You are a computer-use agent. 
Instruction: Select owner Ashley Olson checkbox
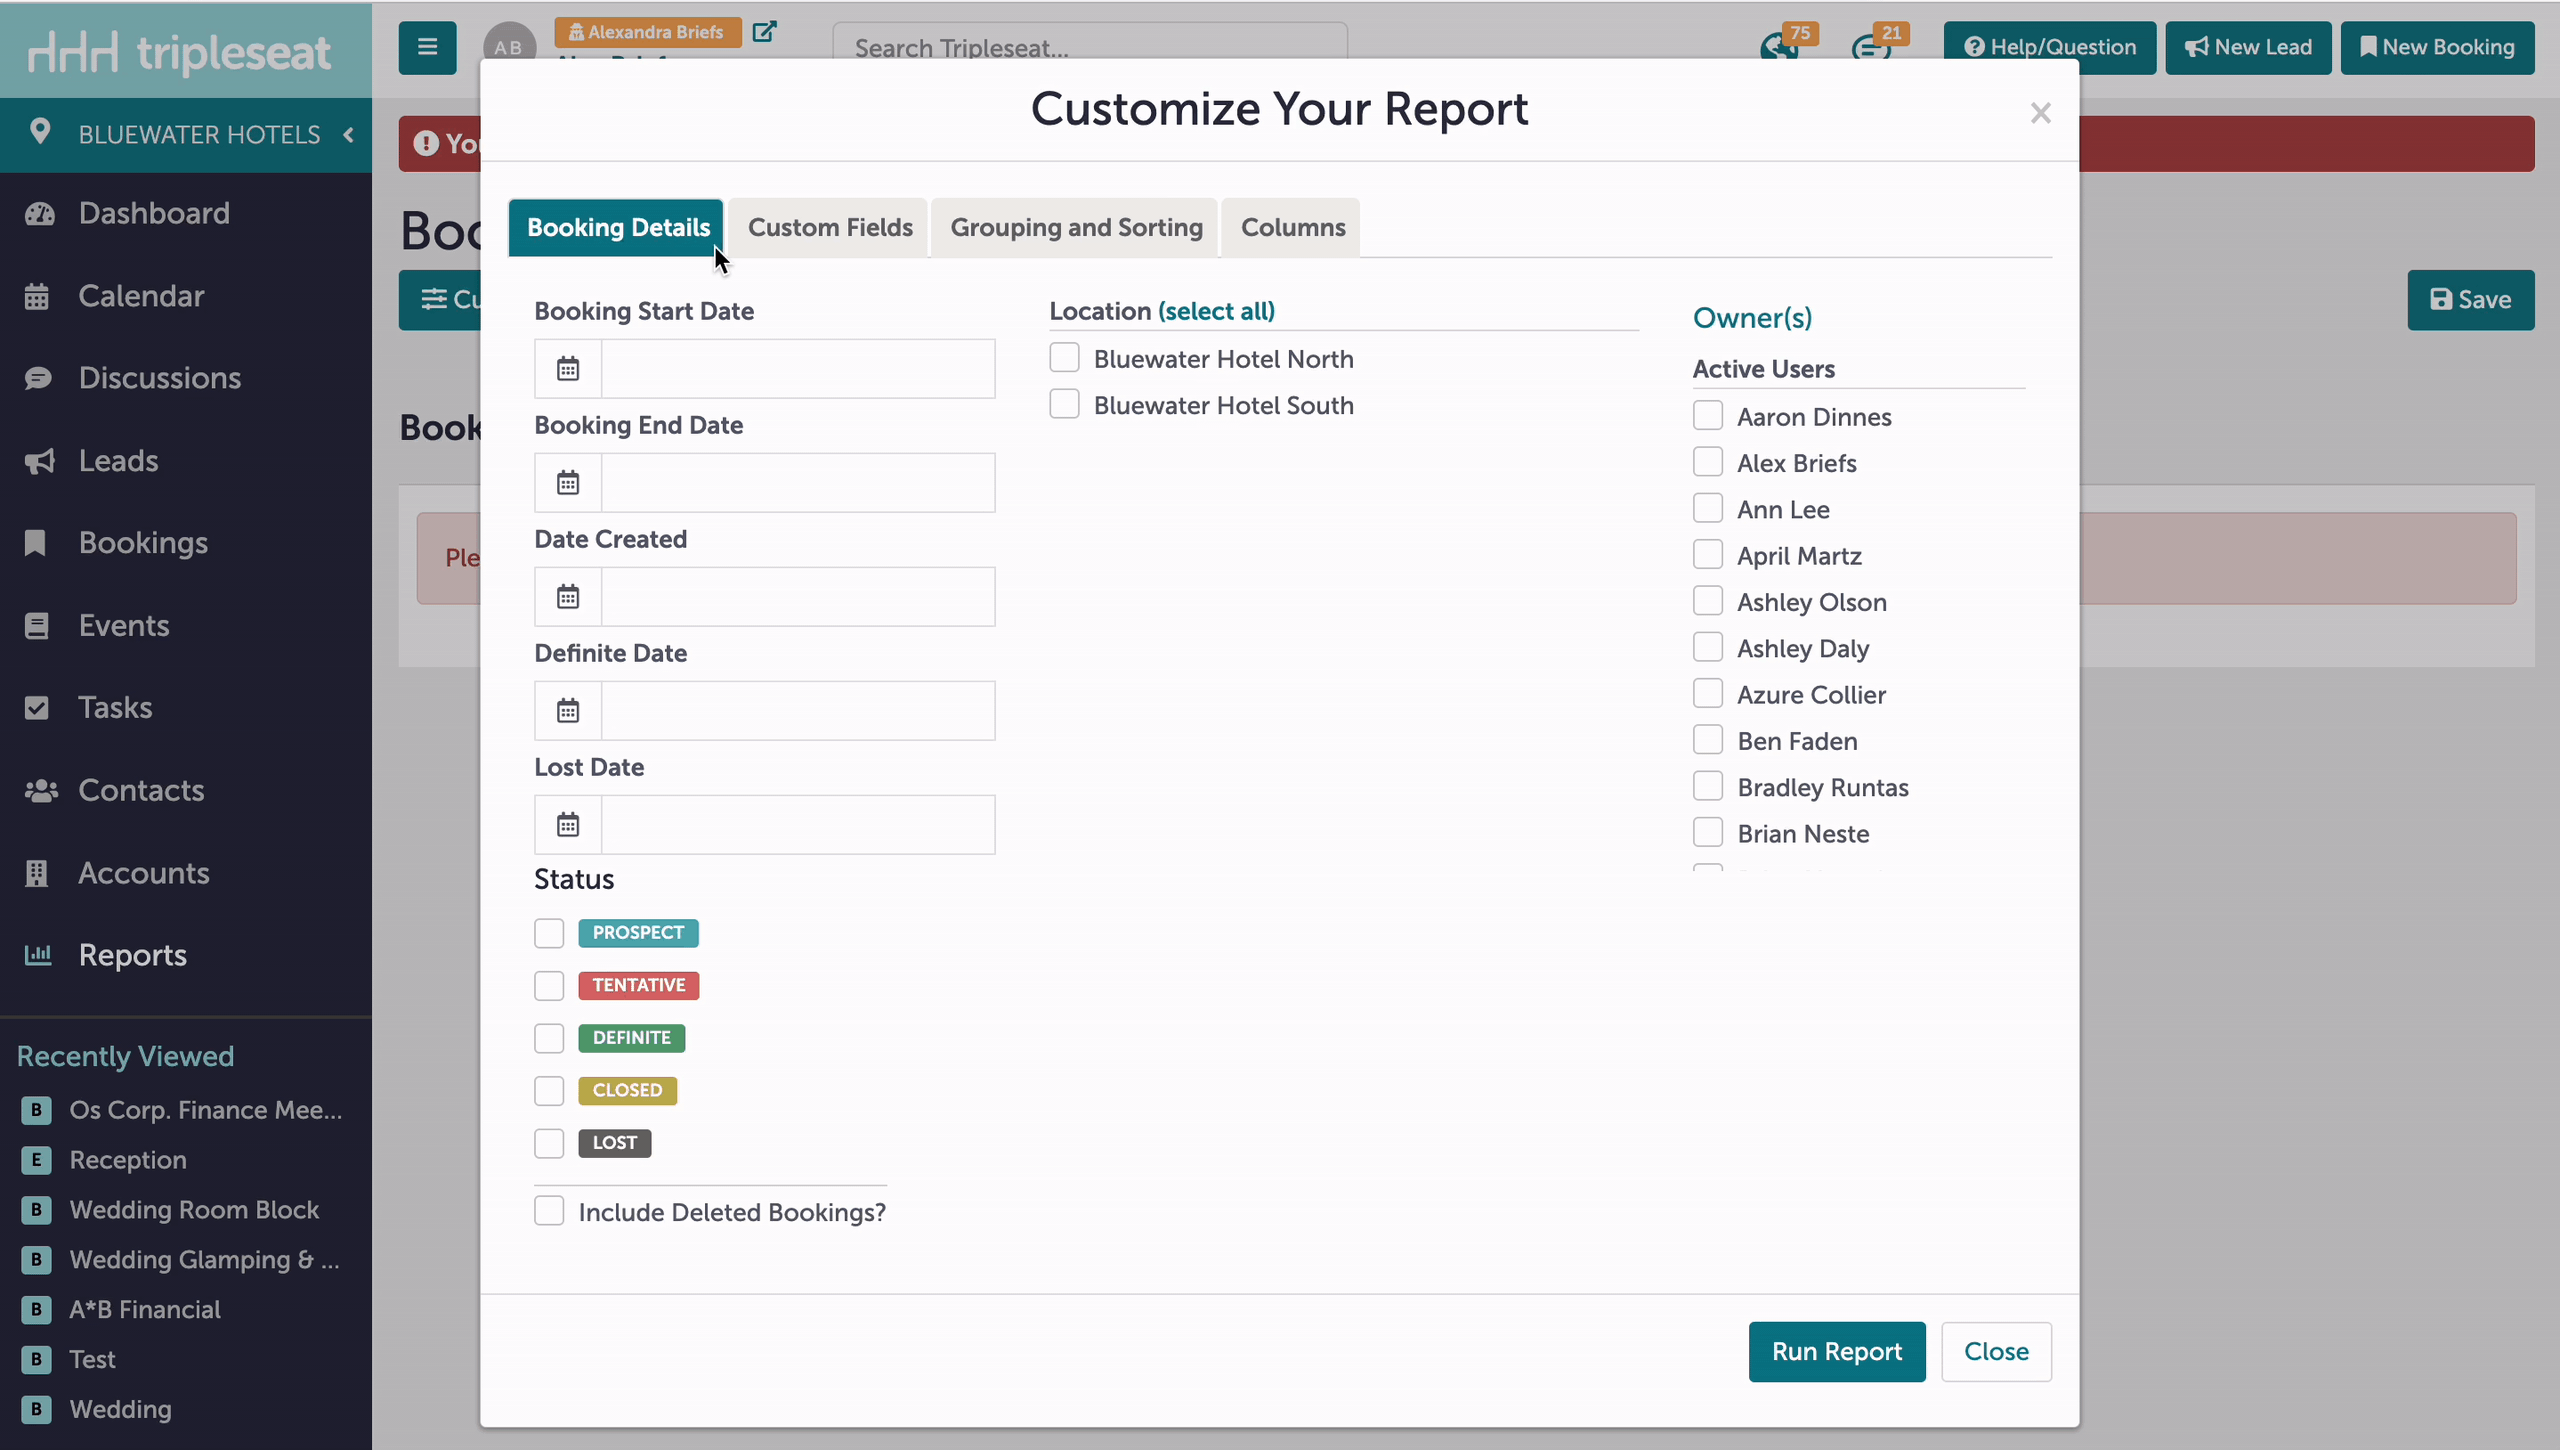point(1708,601)
